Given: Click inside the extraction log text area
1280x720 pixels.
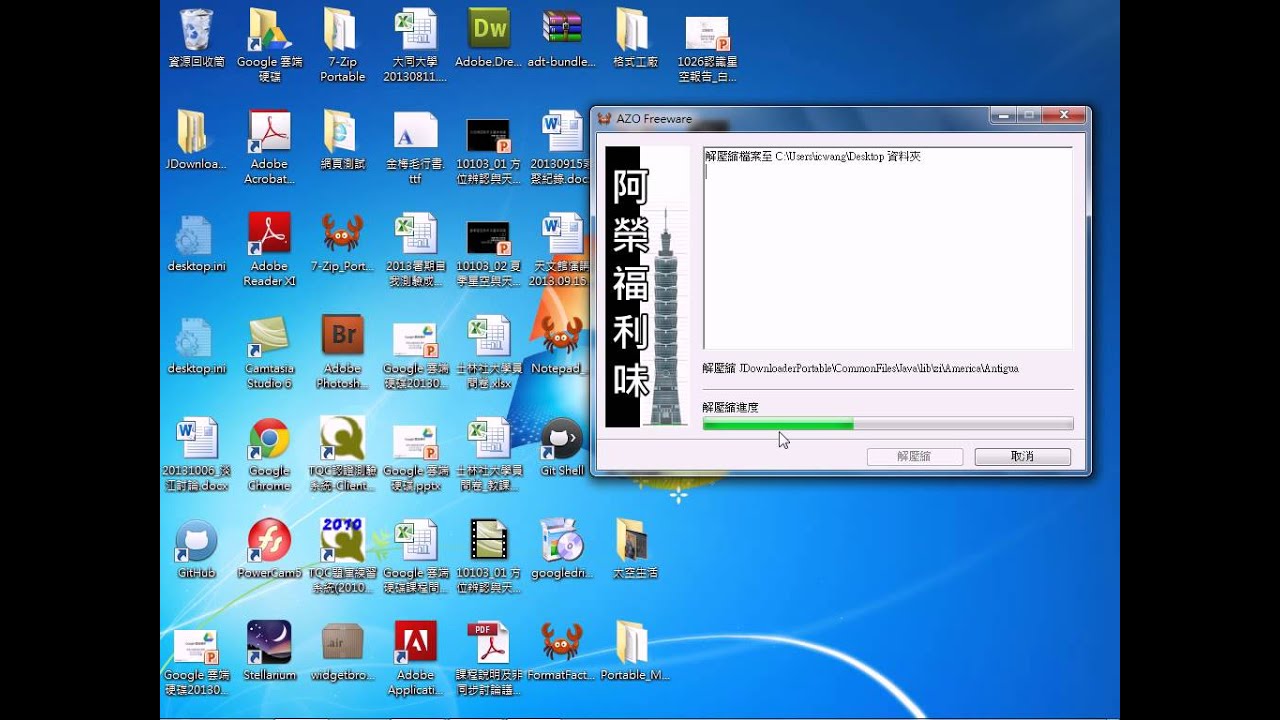Looking at the screenshot, I should (888, 248).
